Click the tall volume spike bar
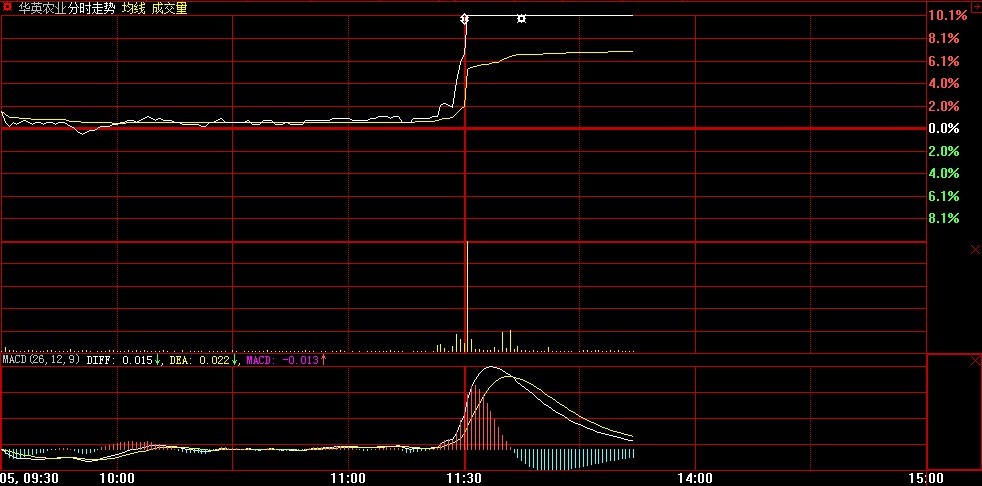Screen dimensions: 982x486 coord(465,300)
